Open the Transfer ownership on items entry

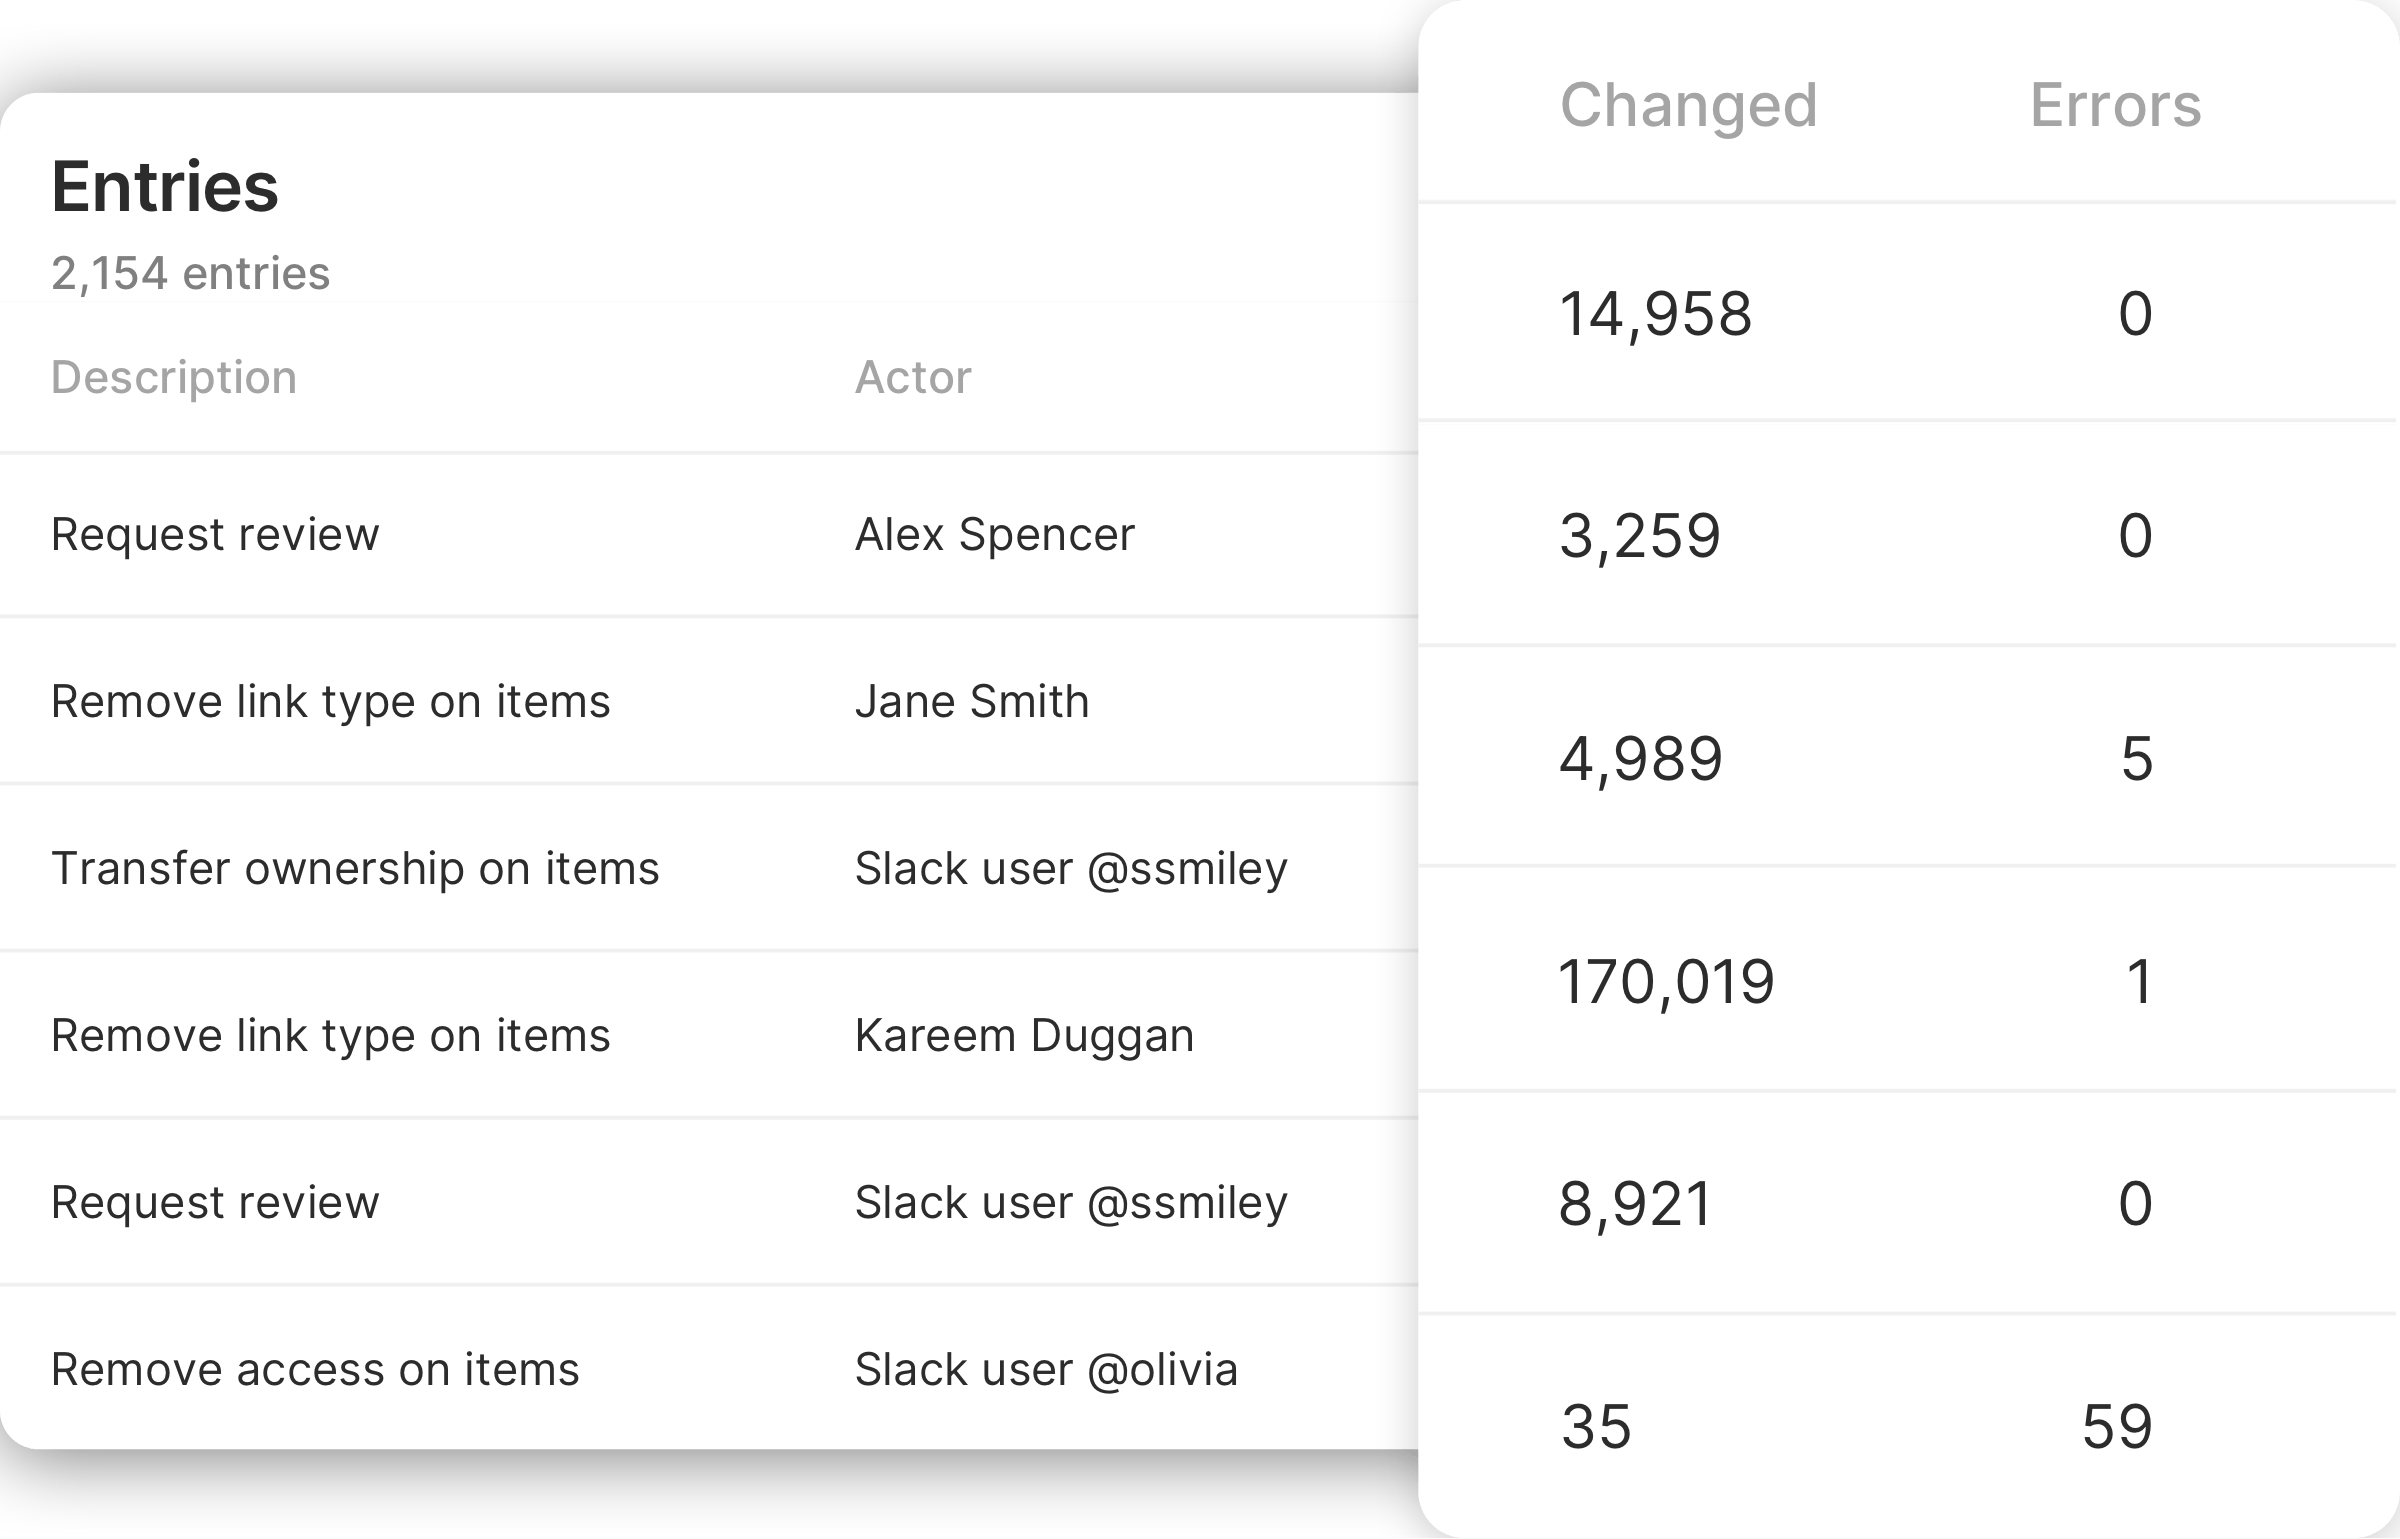355,868
